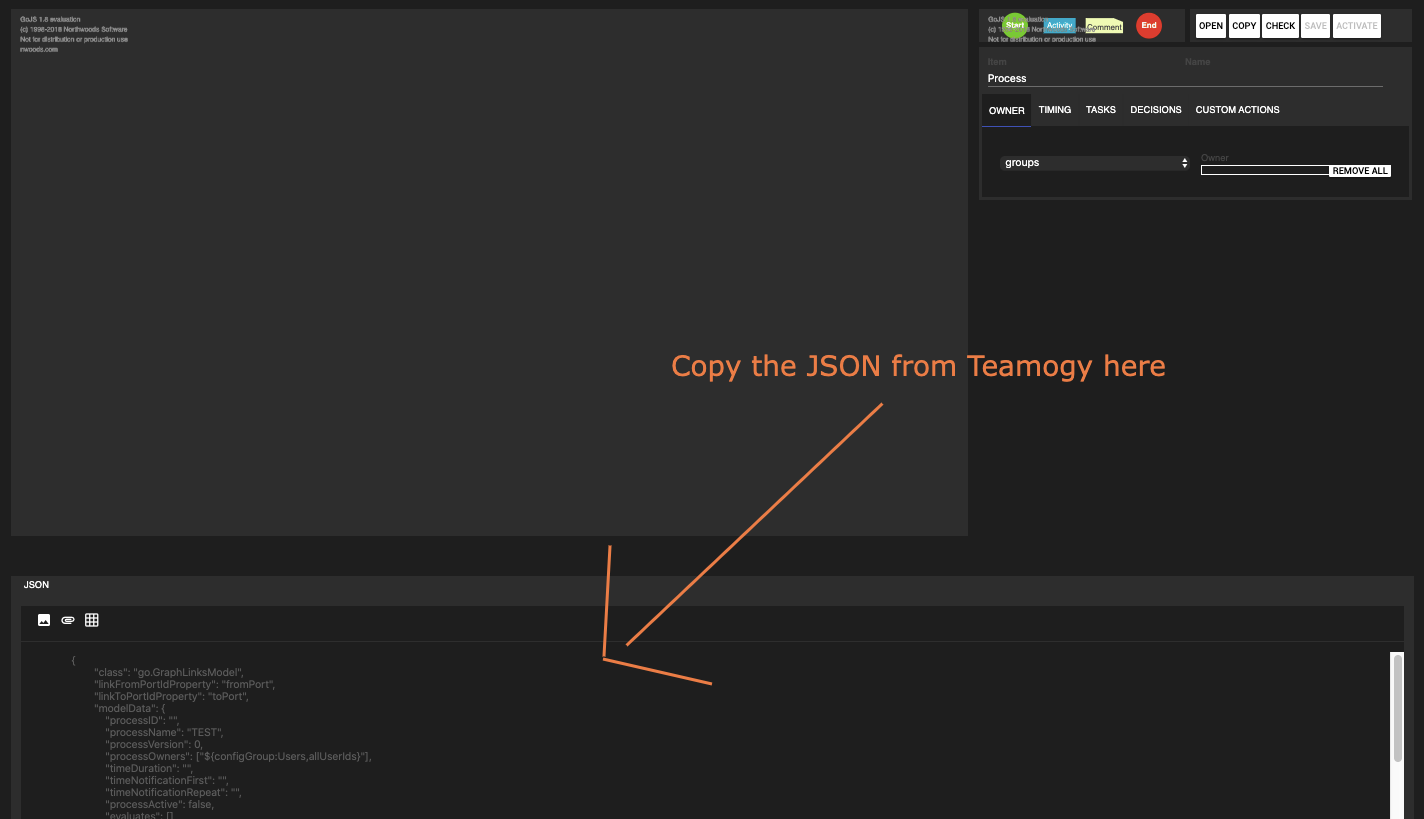Image resolution: width=1424 pixels, height=819 pixels.
Task: Switch to the TIMING tab
Action: tap(1055, 110)
